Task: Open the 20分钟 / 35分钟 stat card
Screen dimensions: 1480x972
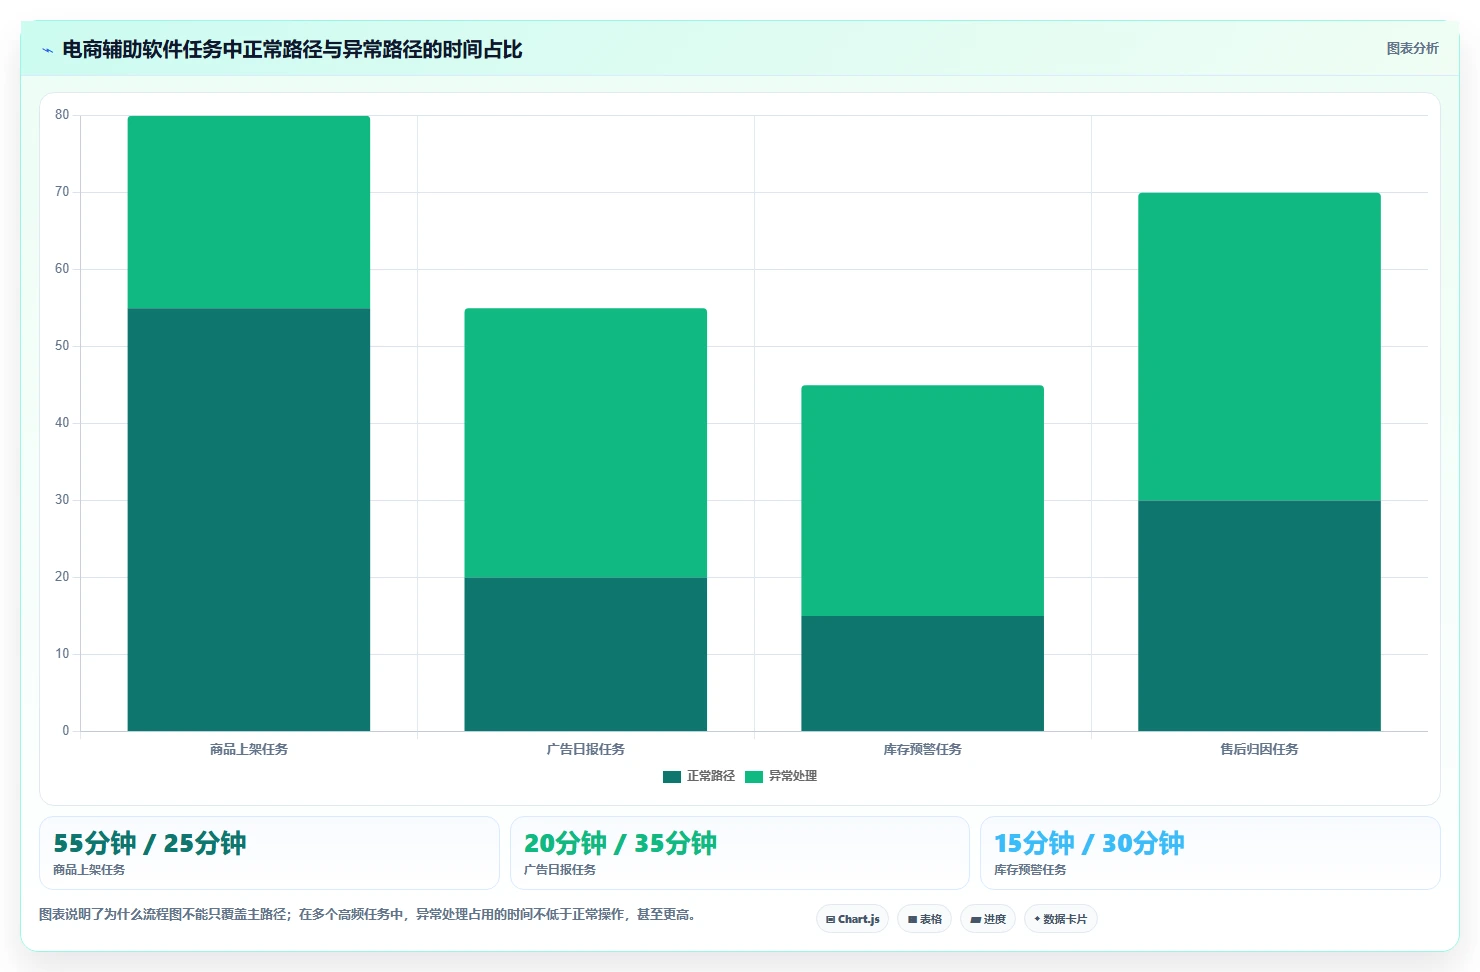Action: (x=740, y=853)
